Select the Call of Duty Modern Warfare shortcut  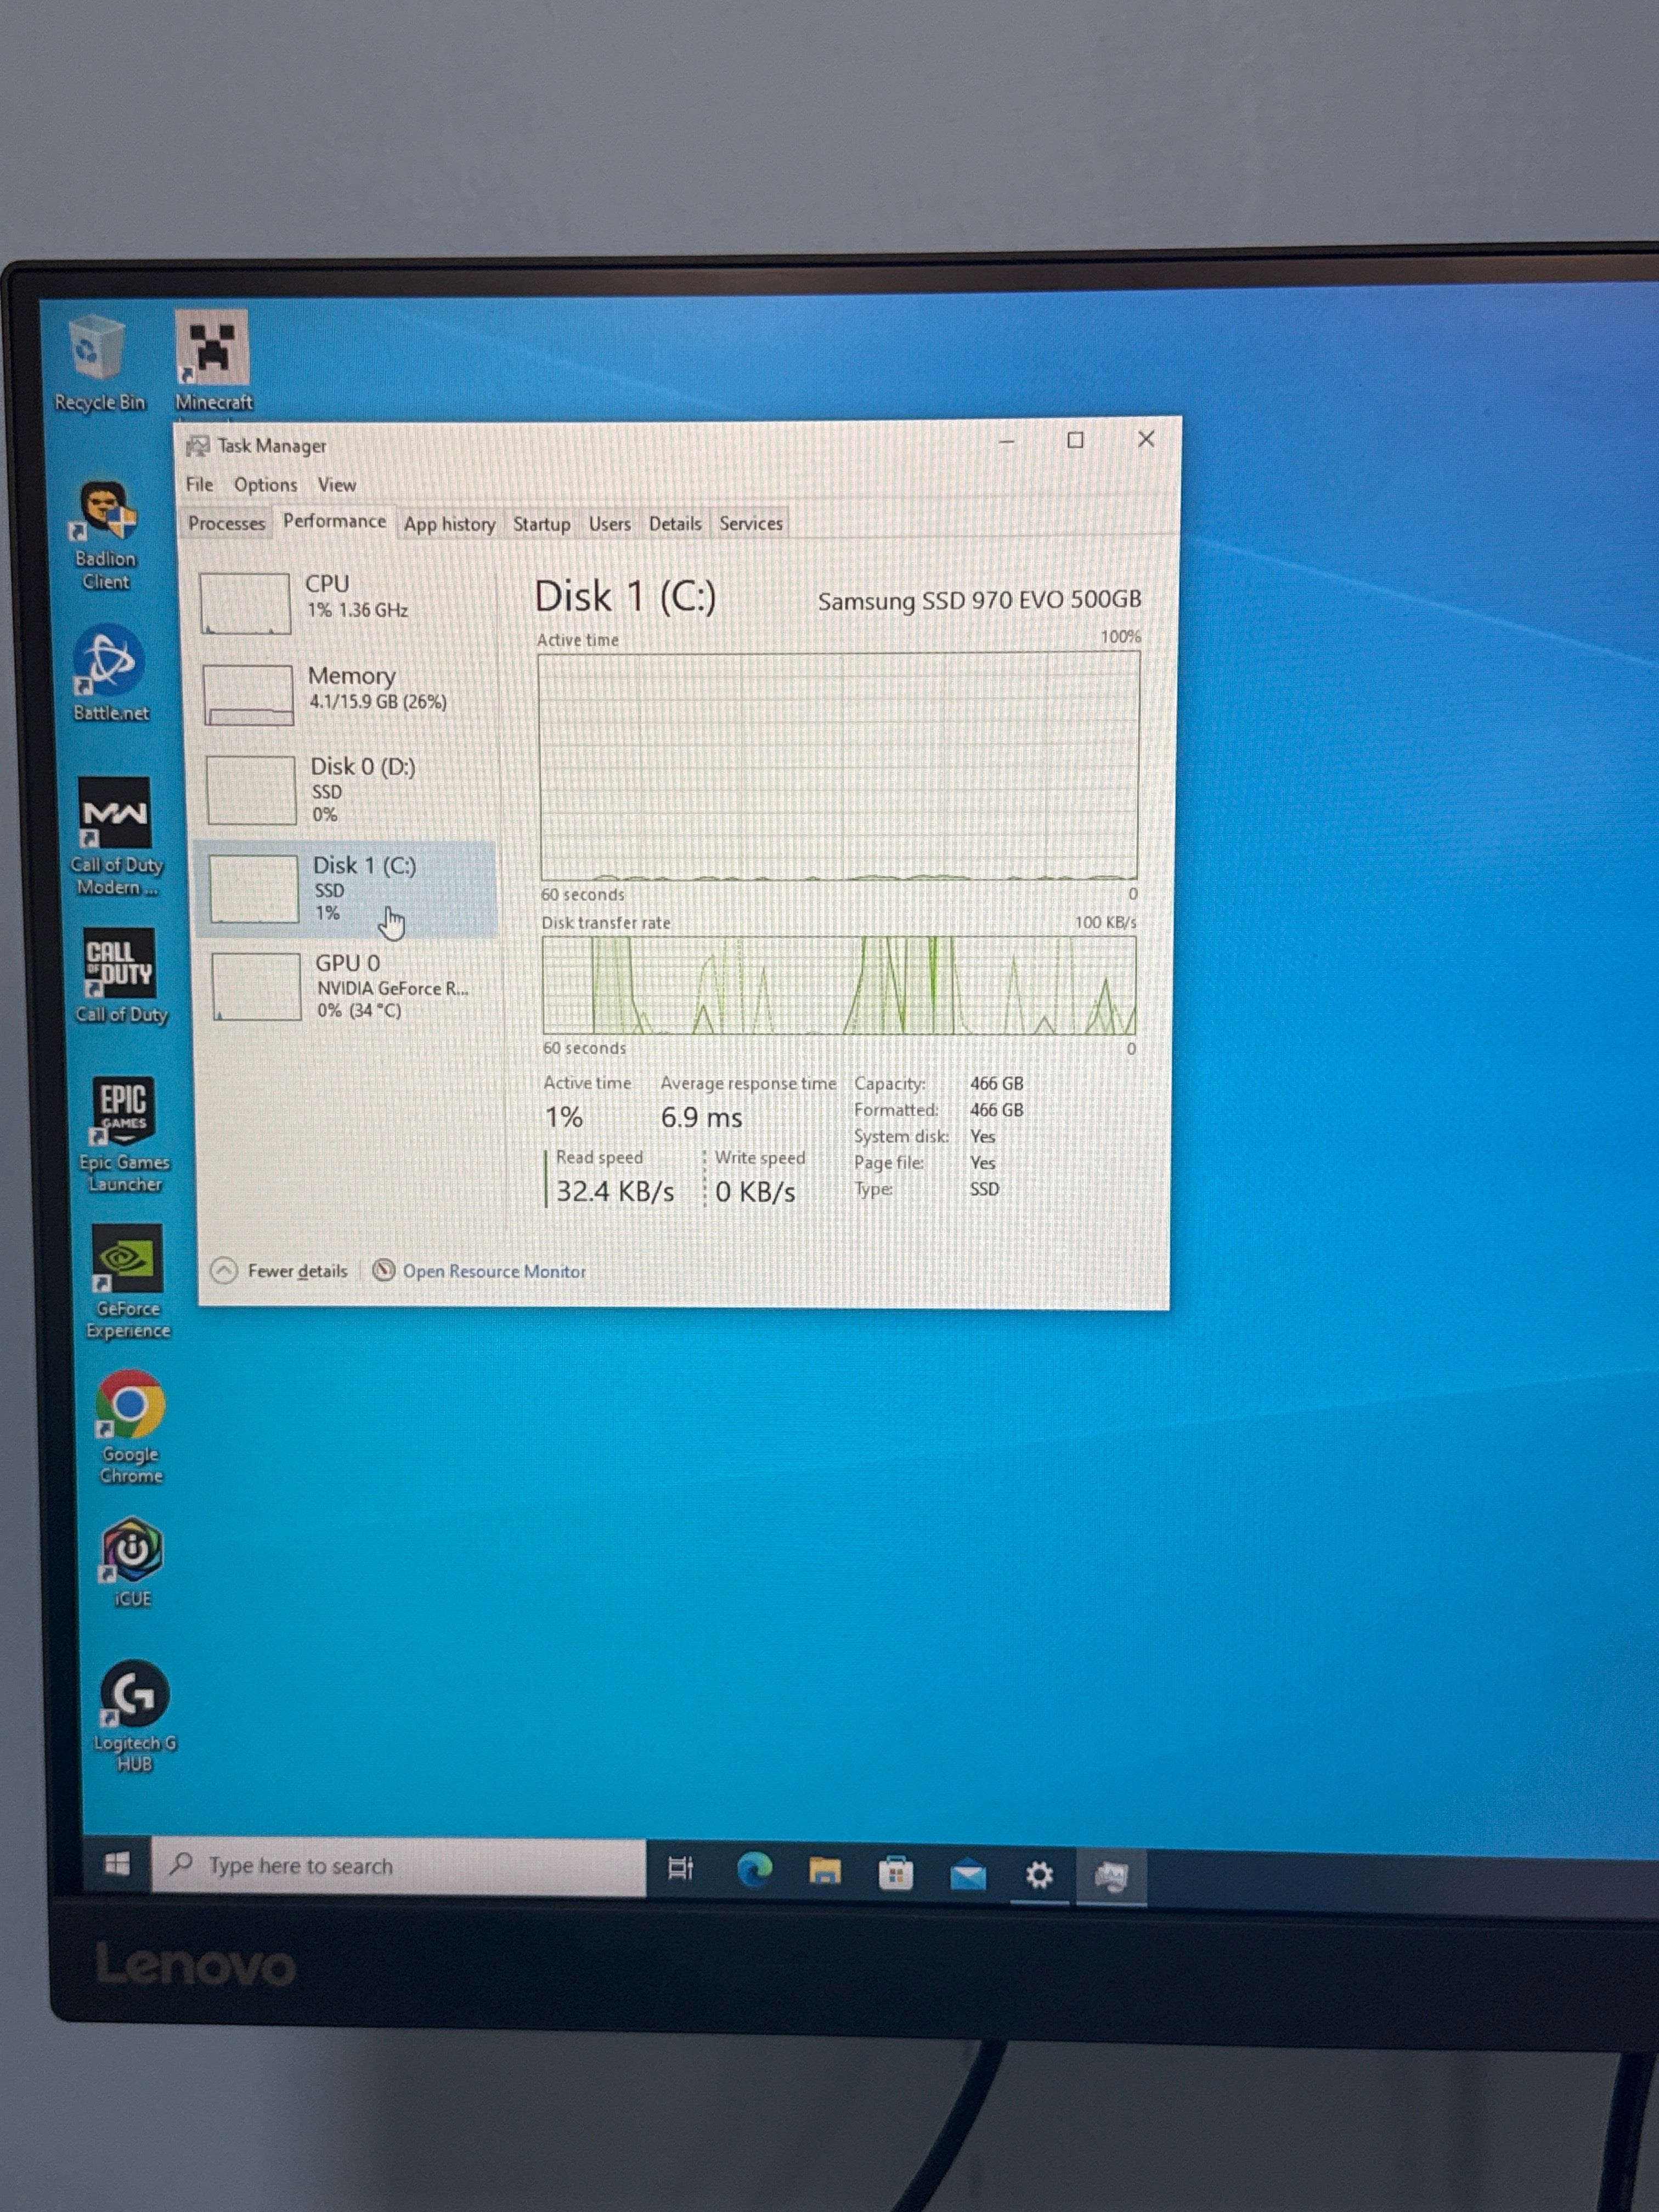[x=115, y=836]
